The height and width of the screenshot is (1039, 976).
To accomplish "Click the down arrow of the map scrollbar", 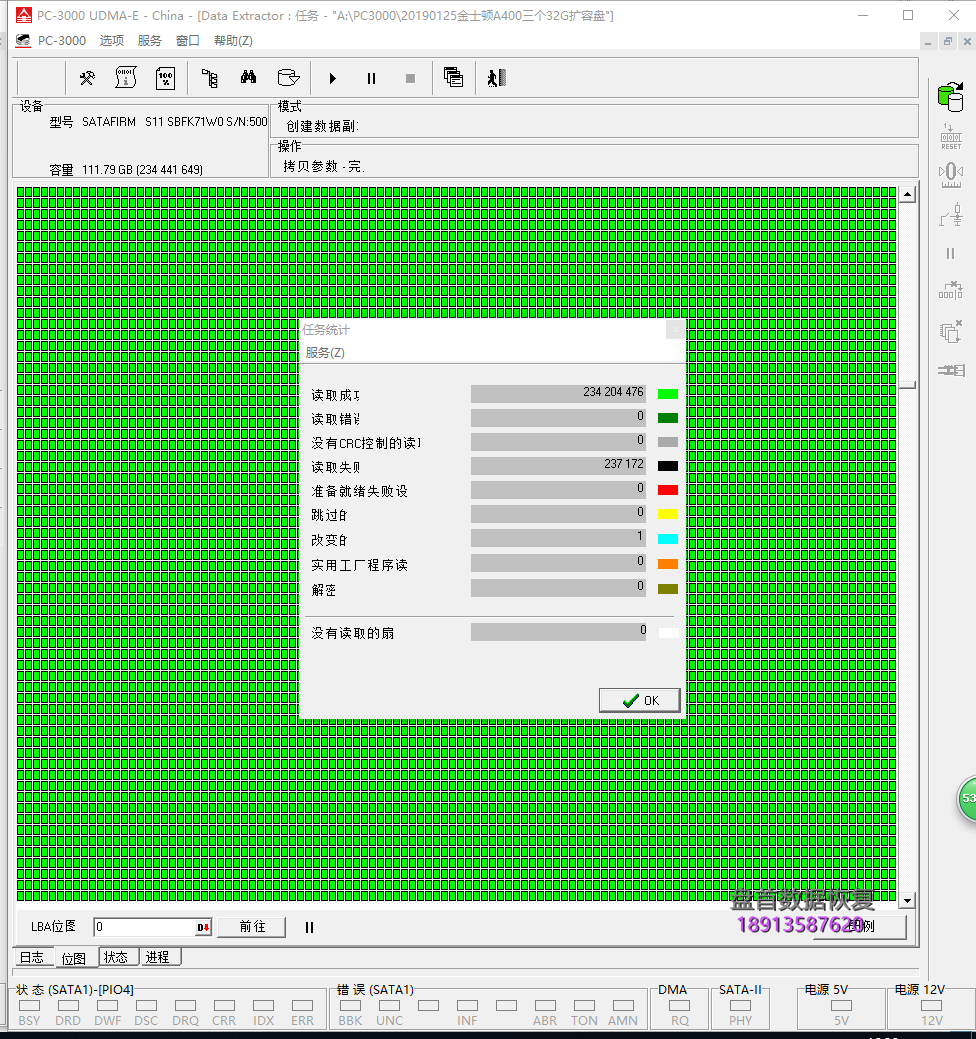I will point(908,901).
